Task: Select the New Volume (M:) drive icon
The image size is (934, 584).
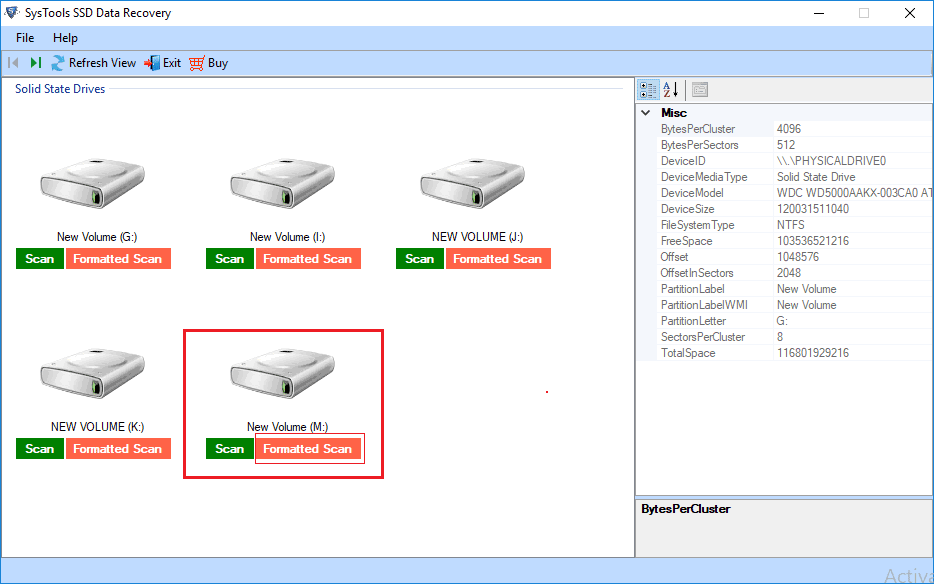Action: [282, 372]
